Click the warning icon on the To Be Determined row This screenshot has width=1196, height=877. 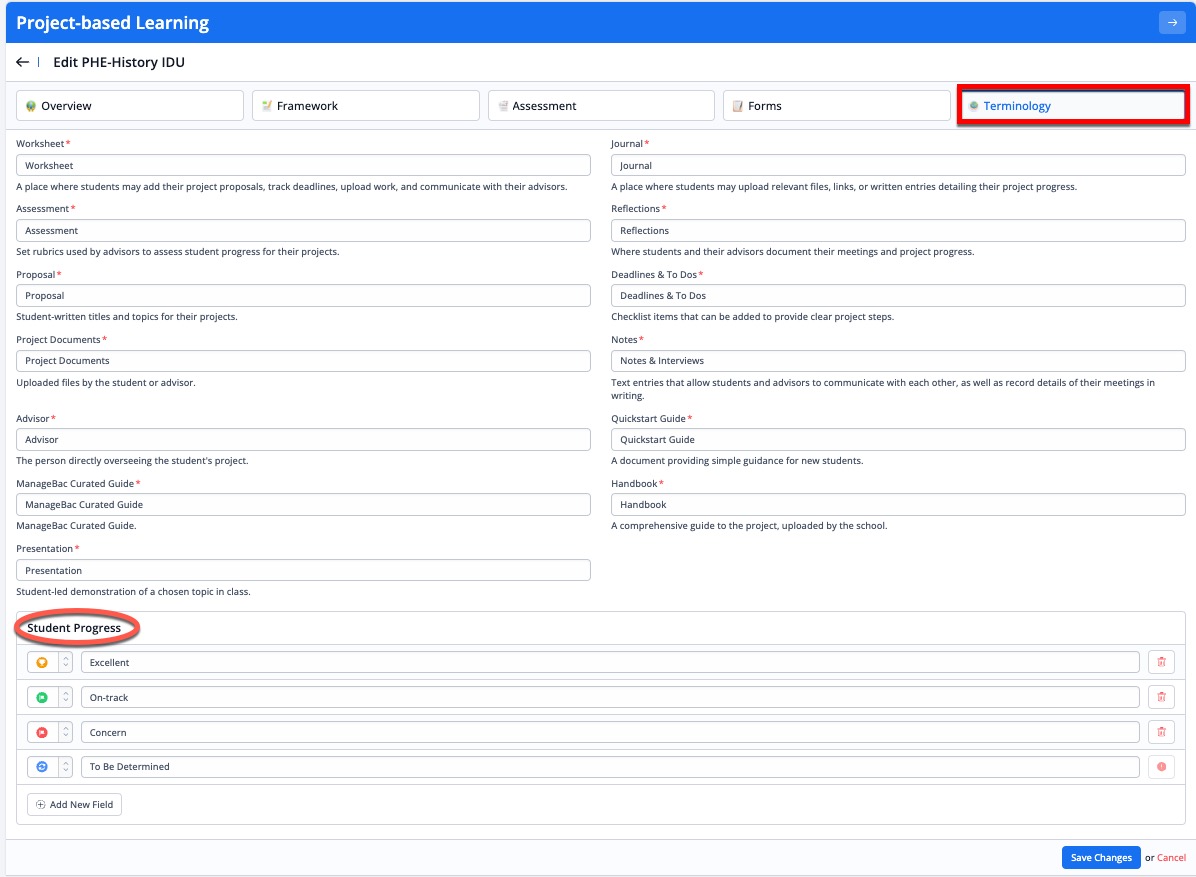pos(1161,767)
